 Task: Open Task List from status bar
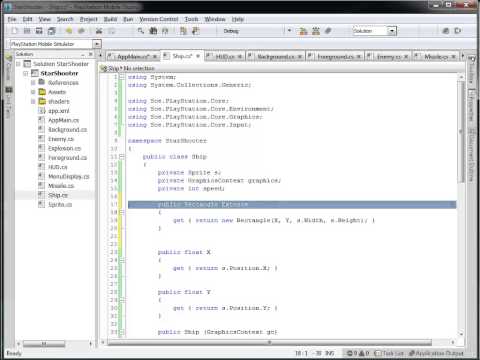coord(389,353)
